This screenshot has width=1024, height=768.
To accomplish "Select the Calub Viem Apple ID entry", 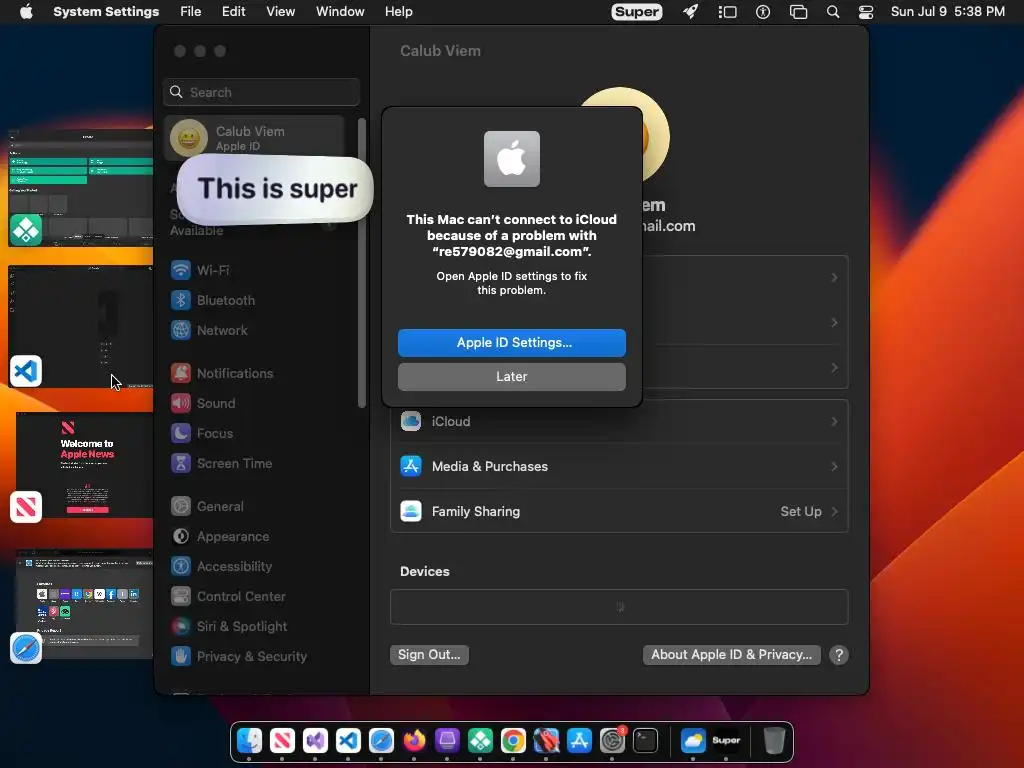I will pos(255,138).
